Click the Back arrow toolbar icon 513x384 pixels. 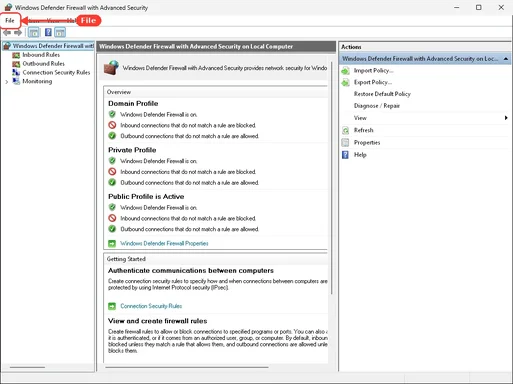[x=7, y=33]
